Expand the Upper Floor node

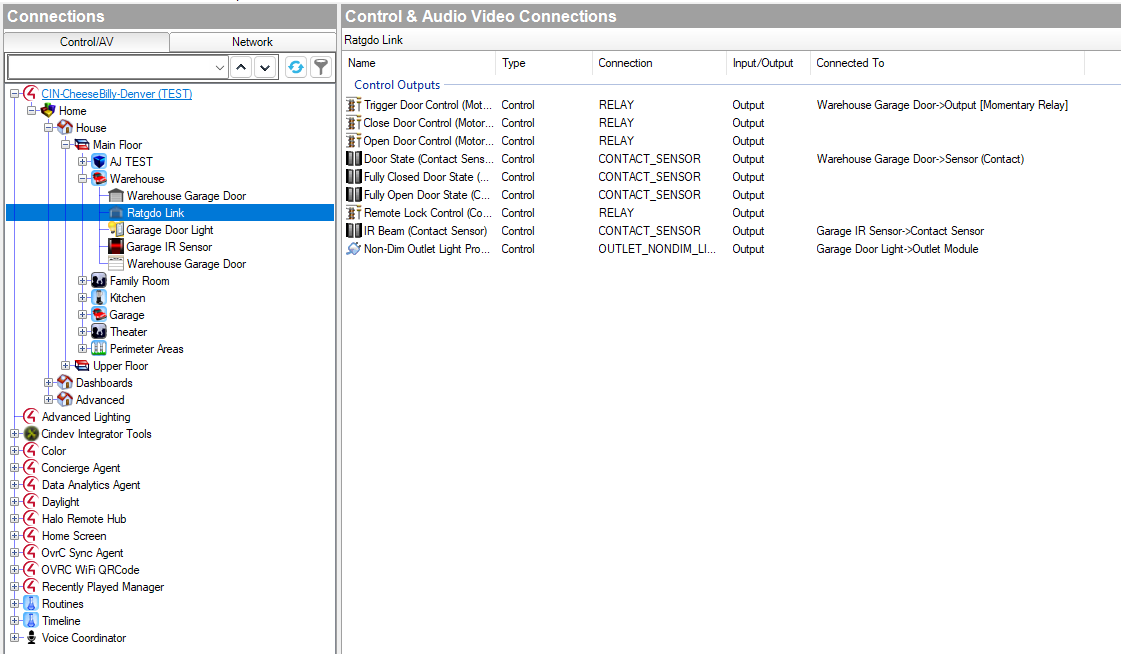click(x=66, y=366)
